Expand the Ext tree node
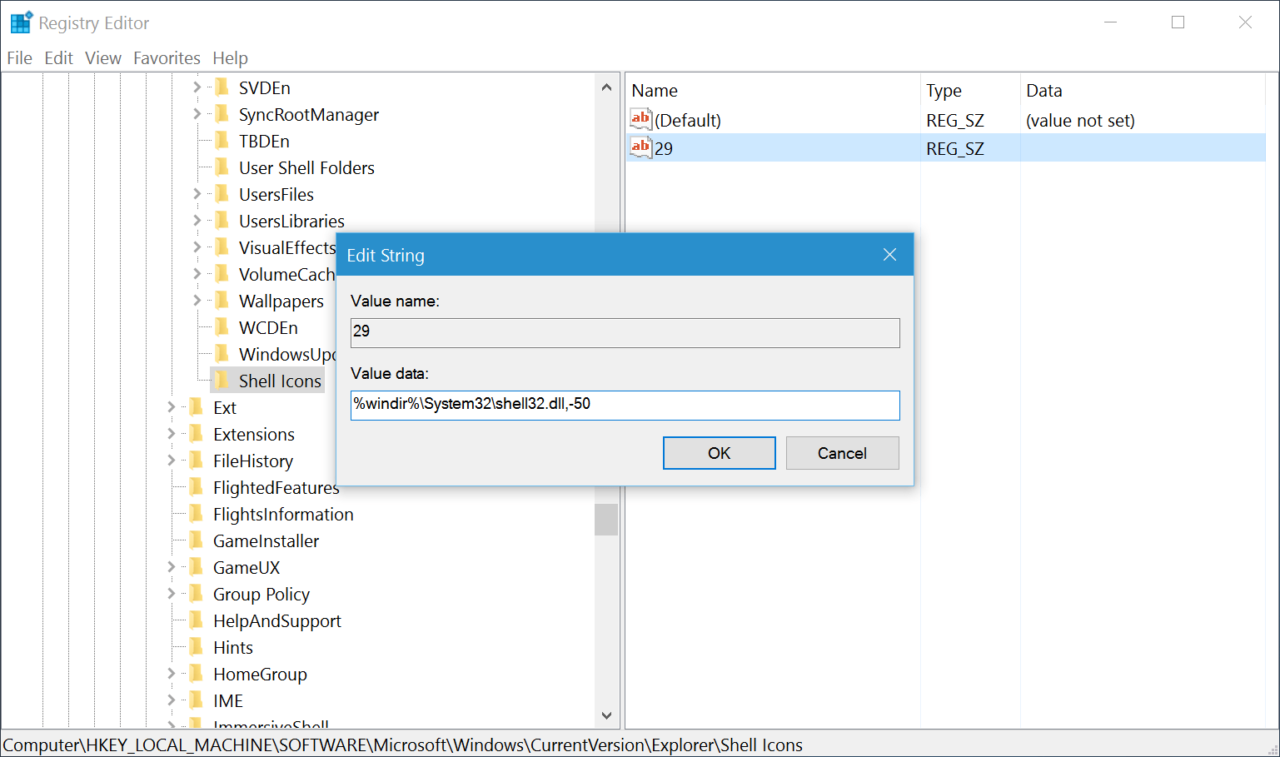Screen dimensions: 1280x757 pos(172,407)
